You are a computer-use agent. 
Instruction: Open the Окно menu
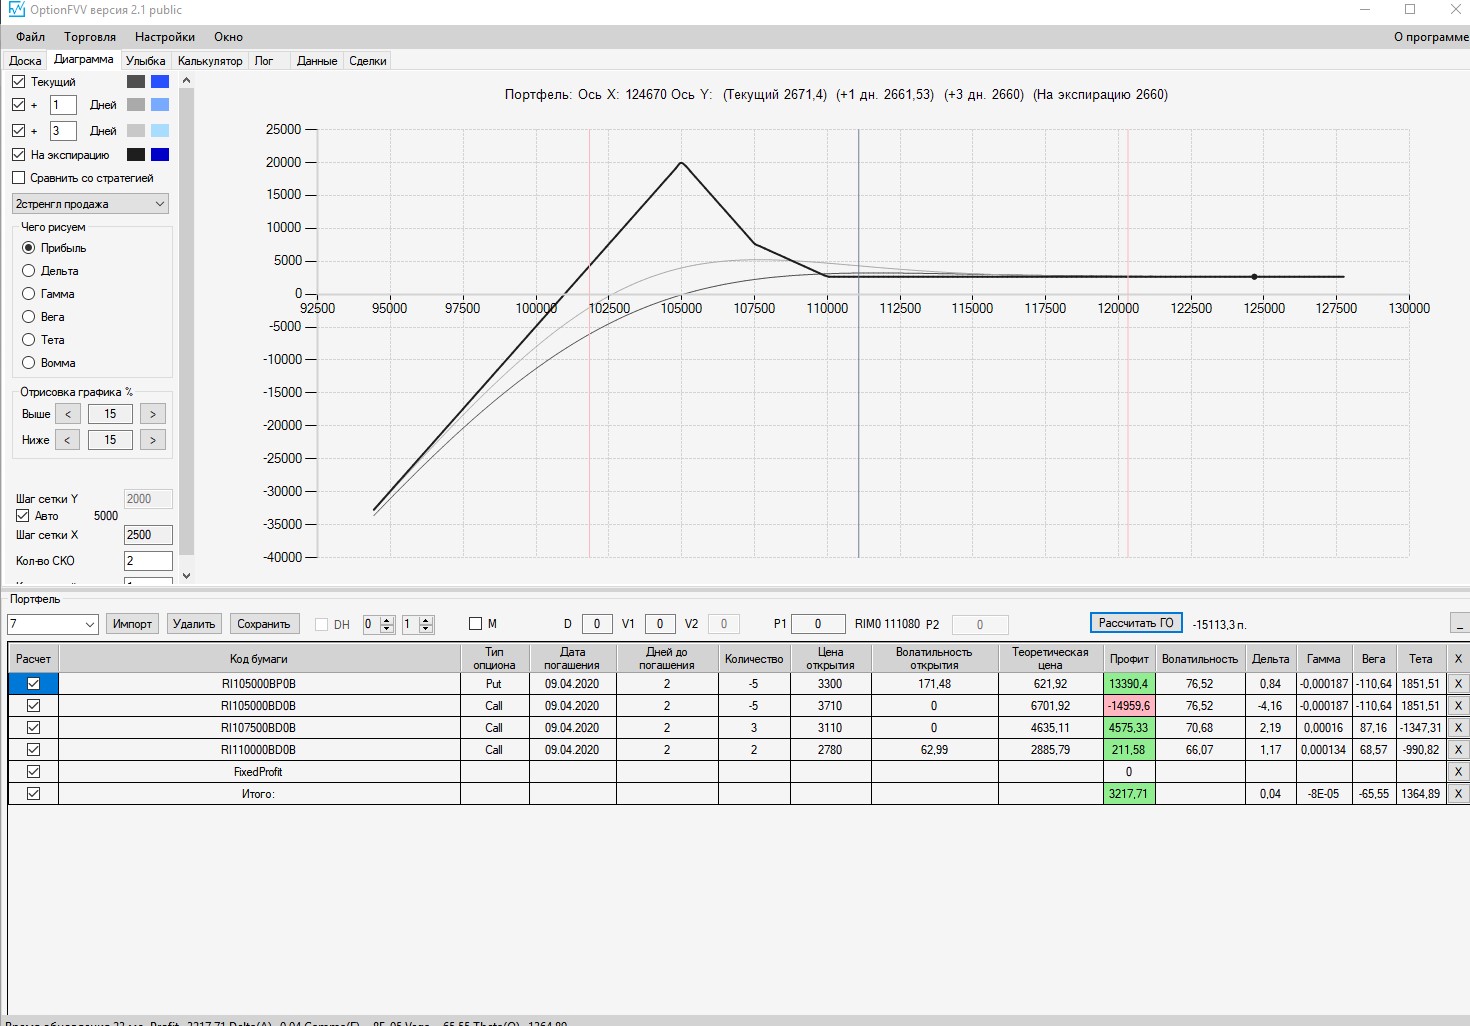tap(228, 37)
